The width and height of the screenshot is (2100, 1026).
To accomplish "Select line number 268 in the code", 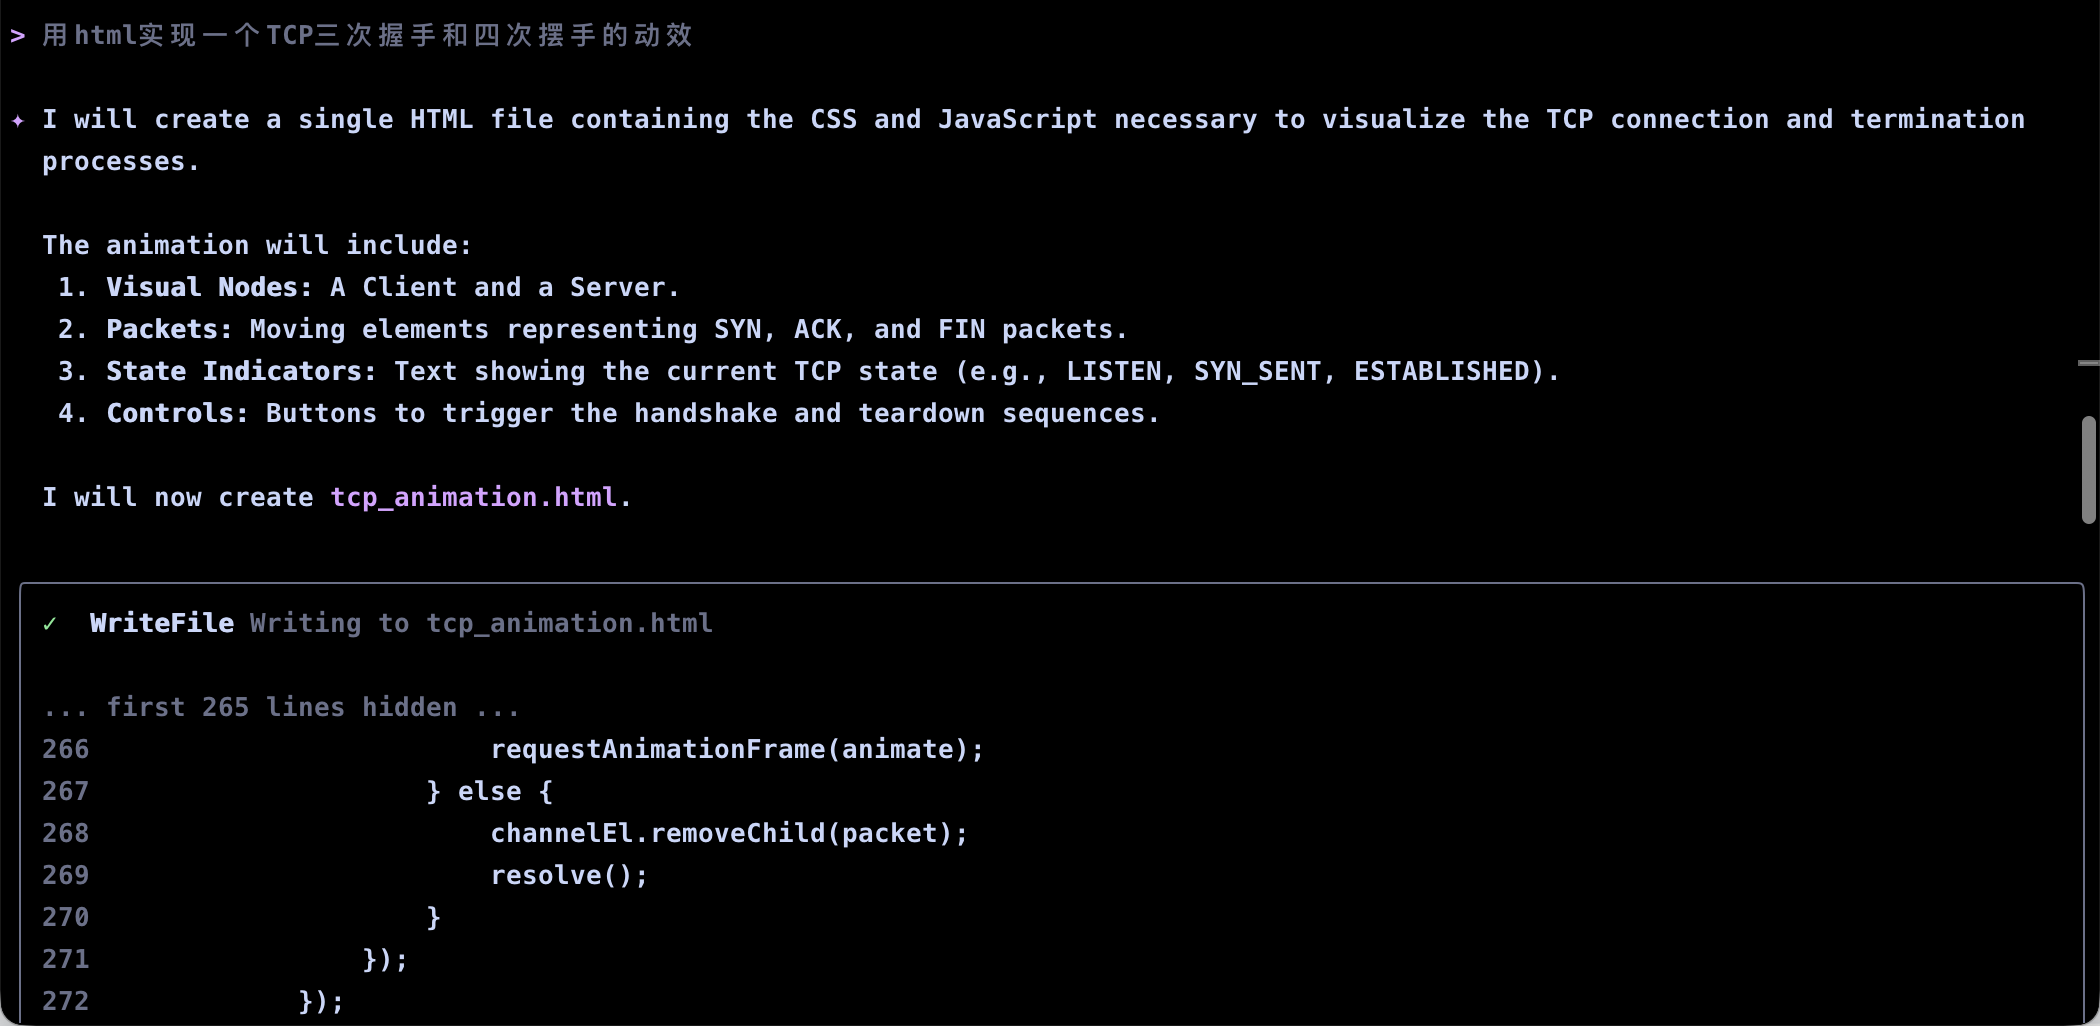I will [x=66, y=834].
